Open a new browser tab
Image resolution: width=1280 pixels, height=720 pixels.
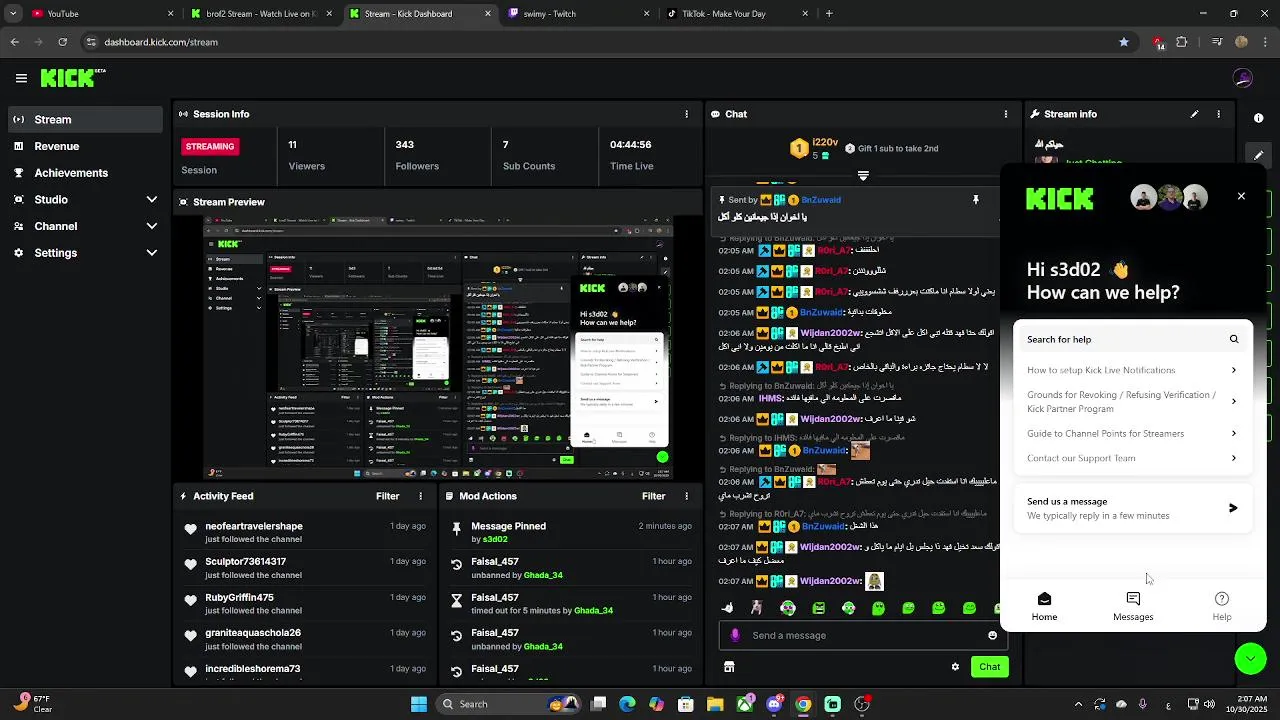[829, 14]
